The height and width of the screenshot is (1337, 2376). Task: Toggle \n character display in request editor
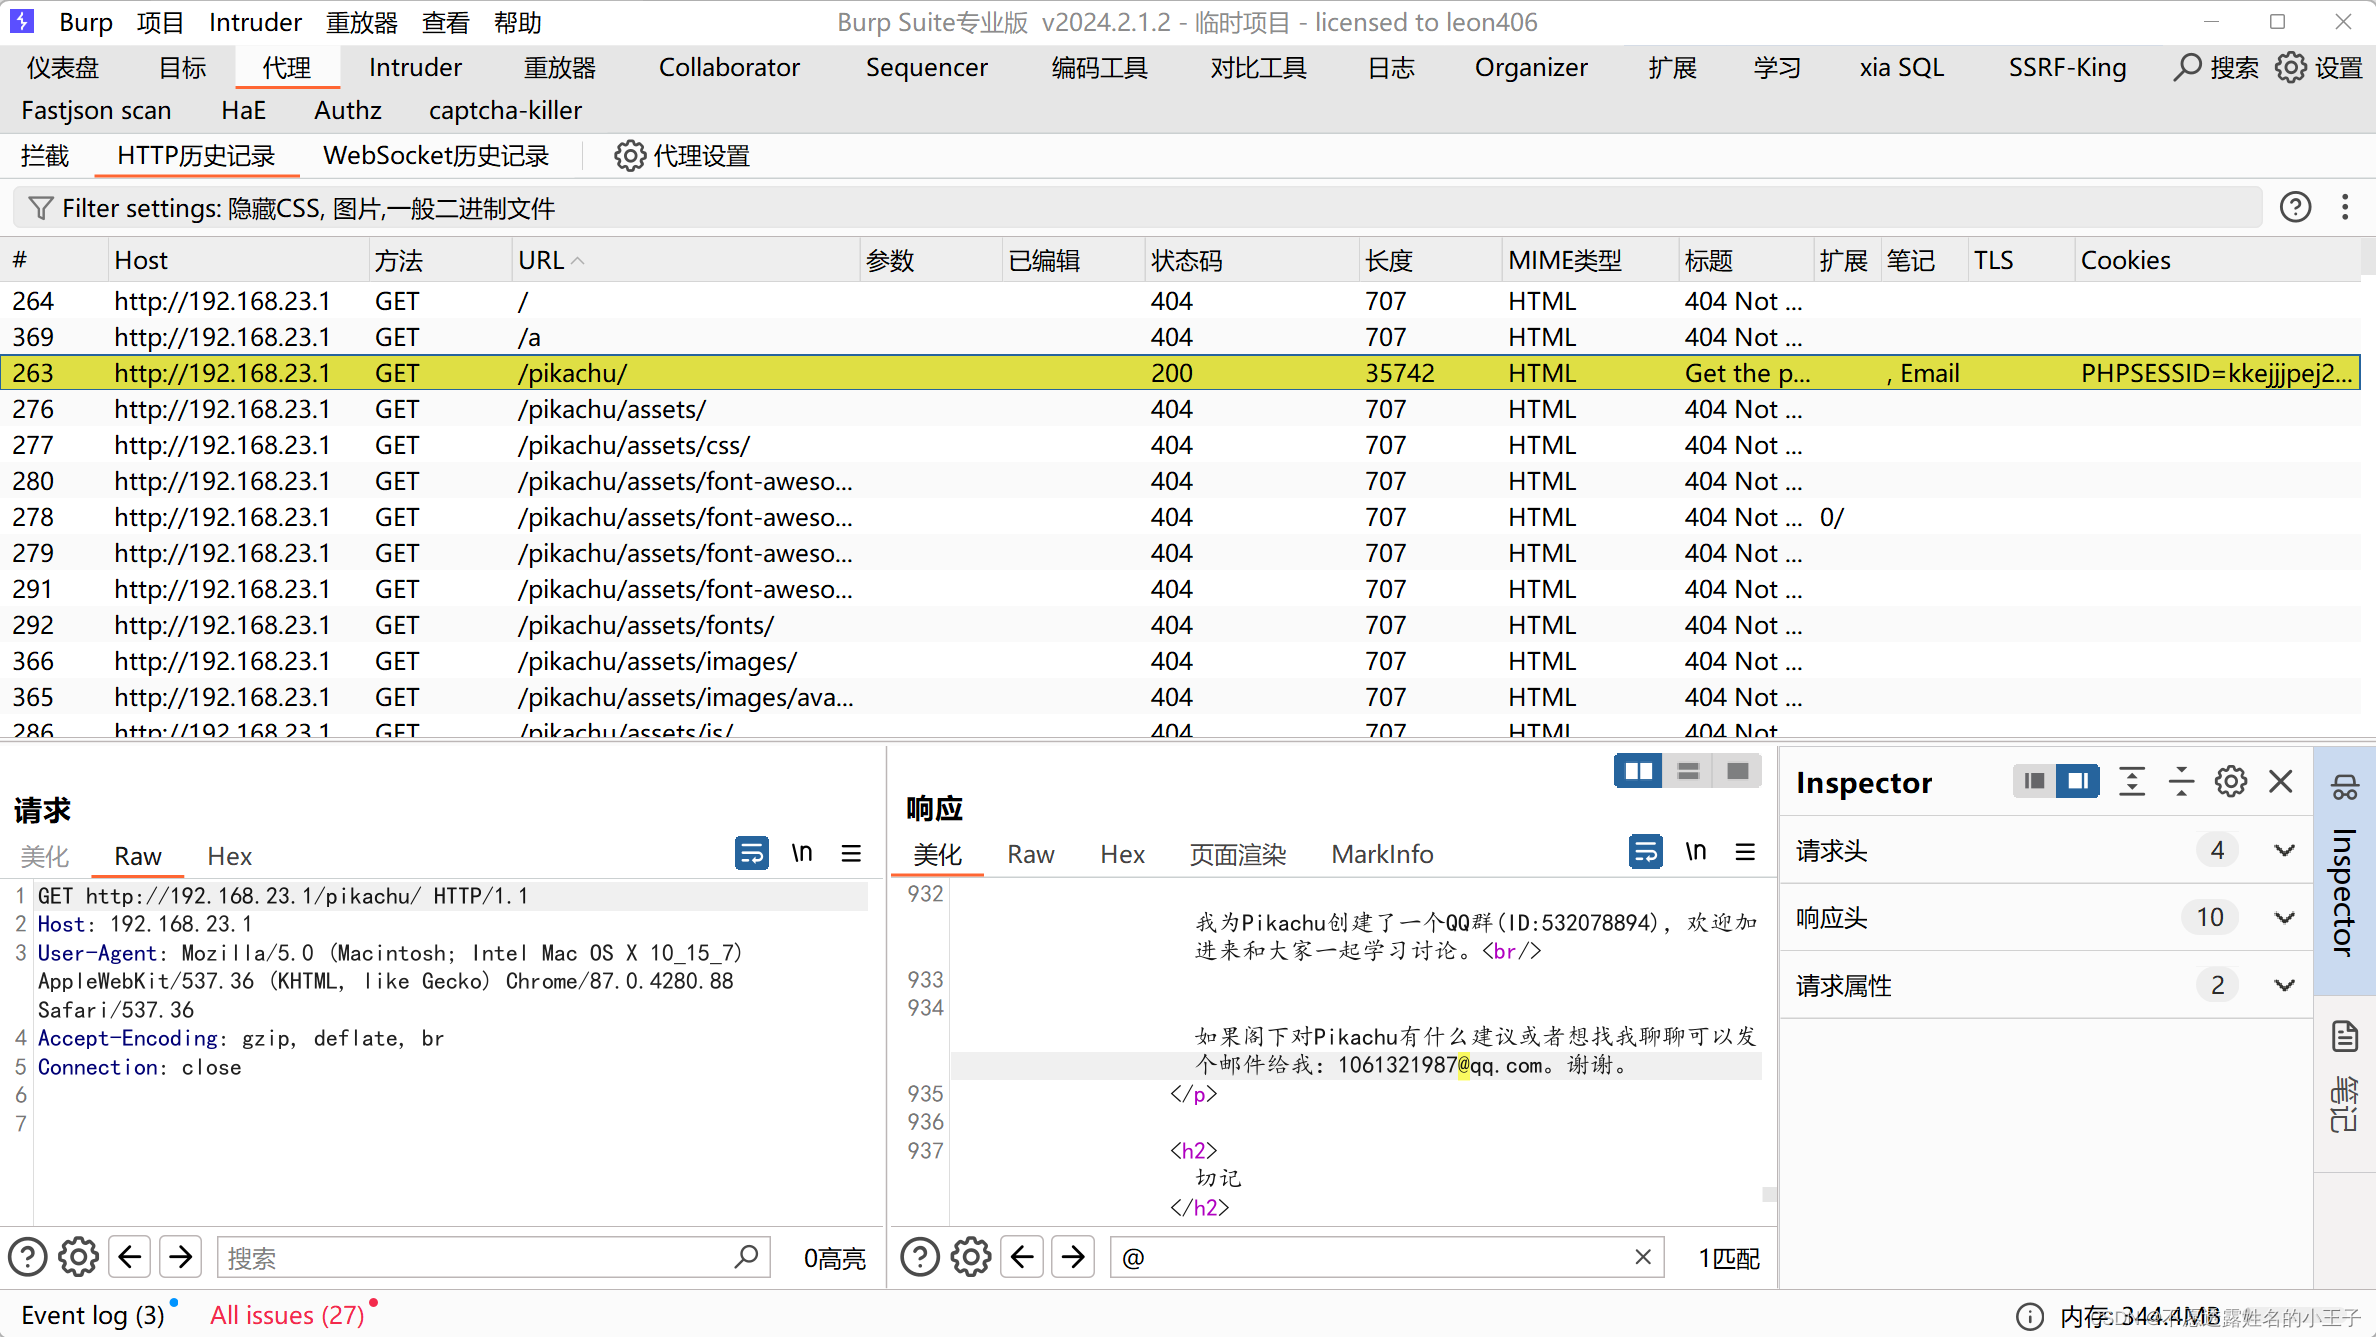click(x=801, y=853)
